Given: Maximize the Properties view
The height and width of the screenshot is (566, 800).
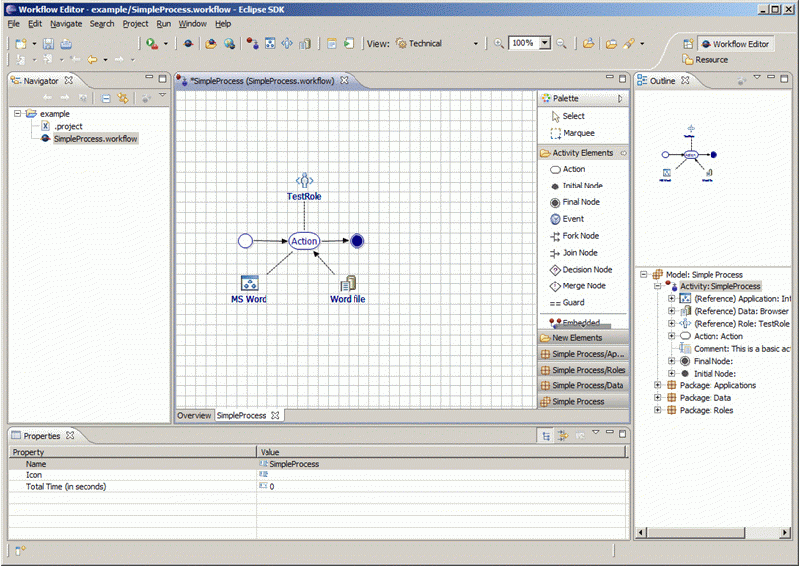Looking at the screenshot, I should pyautogui.click(x=622, y=434).
